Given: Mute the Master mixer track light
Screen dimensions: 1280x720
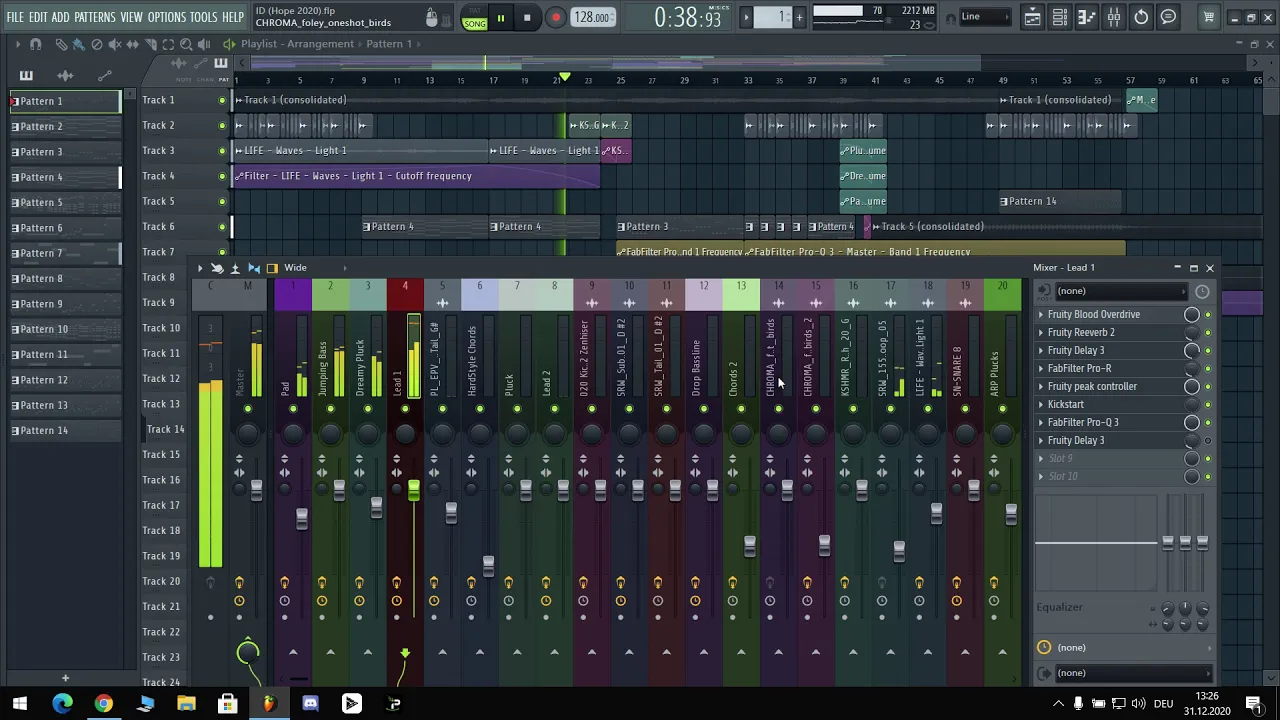Looking at the screenshot, I should pos(247,409).
